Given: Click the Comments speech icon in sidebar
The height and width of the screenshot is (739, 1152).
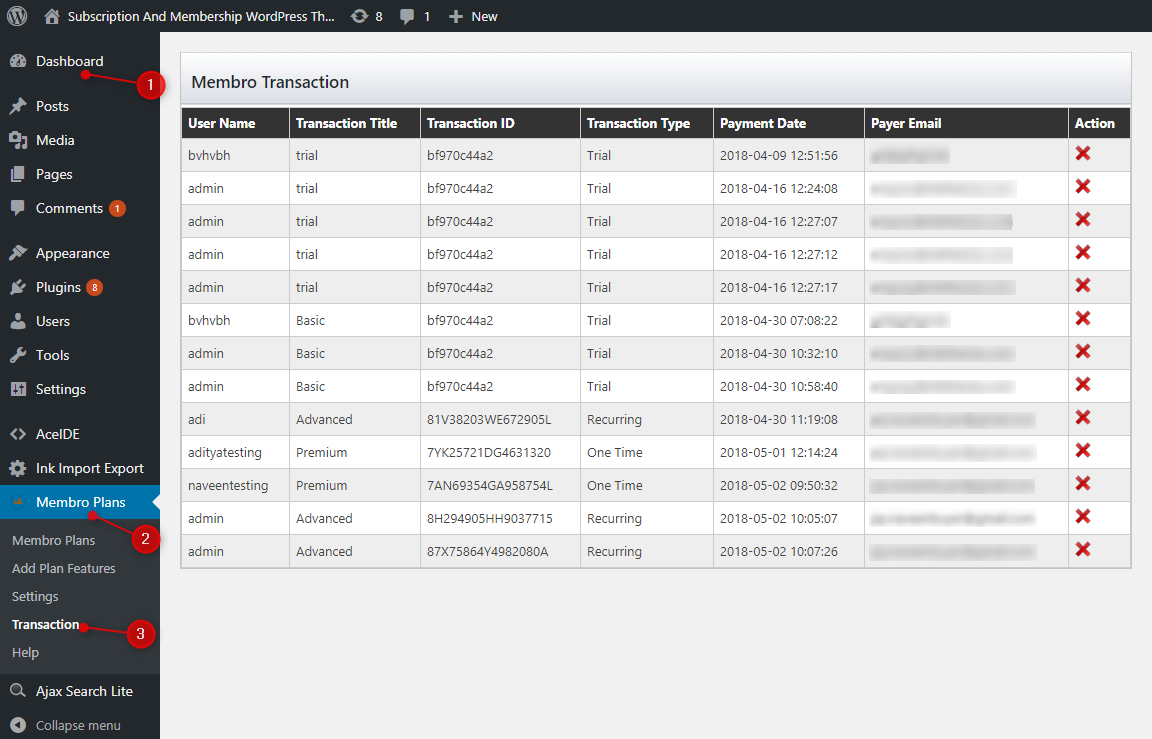Looking at the screenshot, I should pos(18,208).
